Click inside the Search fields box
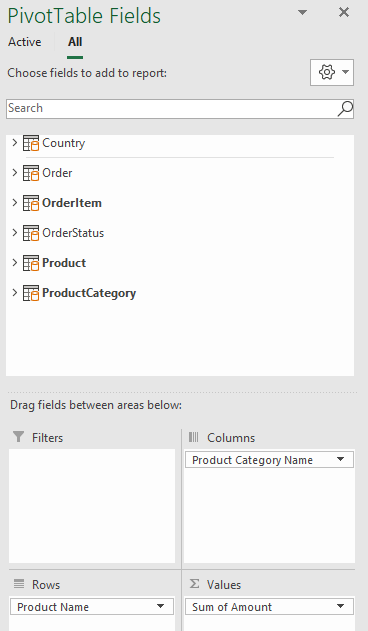Image resolution: width=368 pixels, height=631 pixels. tap(171, 109)
